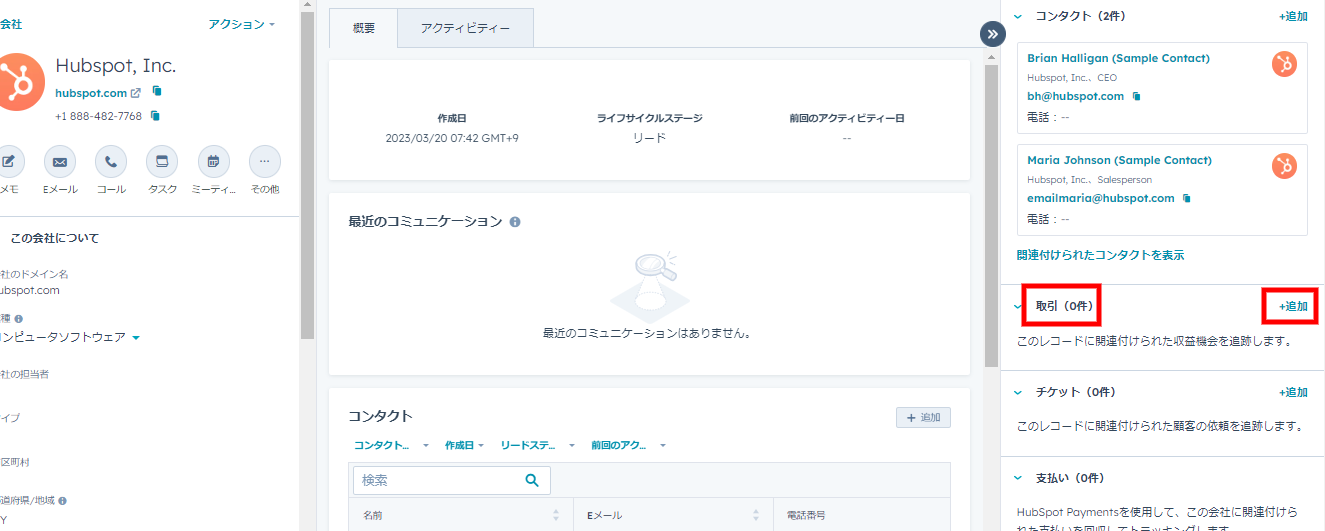Open Maria Johnson (Sample Contact) link
The height and width of the screenshot is (531, 1325).
coord(1119,160)
